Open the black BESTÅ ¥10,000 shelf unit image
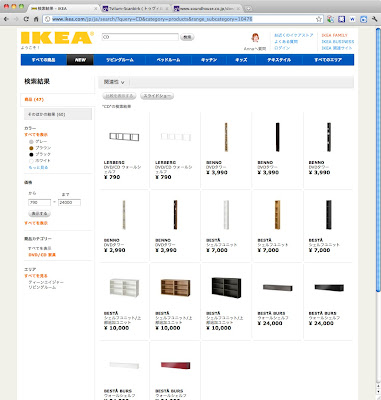Viewport: 381px width, 400px height. 226,288
